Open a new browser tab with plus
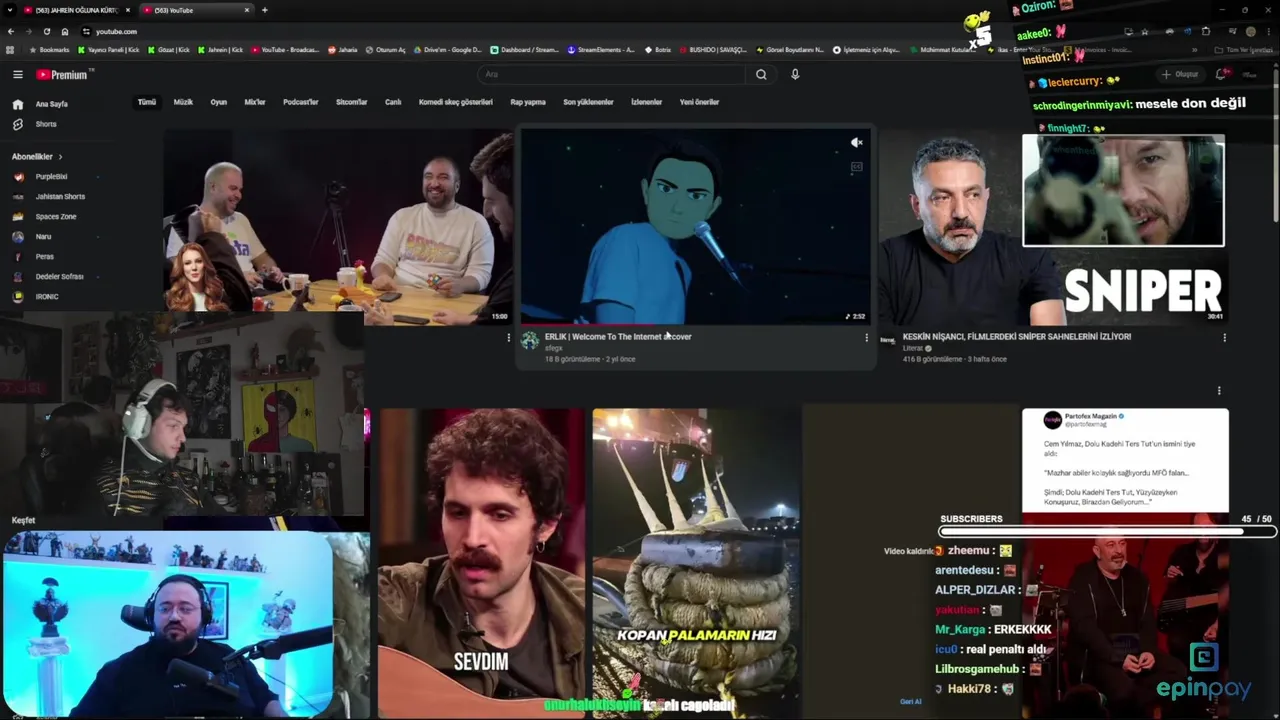This screenshot has height=720, width=1280. (264, 10)
